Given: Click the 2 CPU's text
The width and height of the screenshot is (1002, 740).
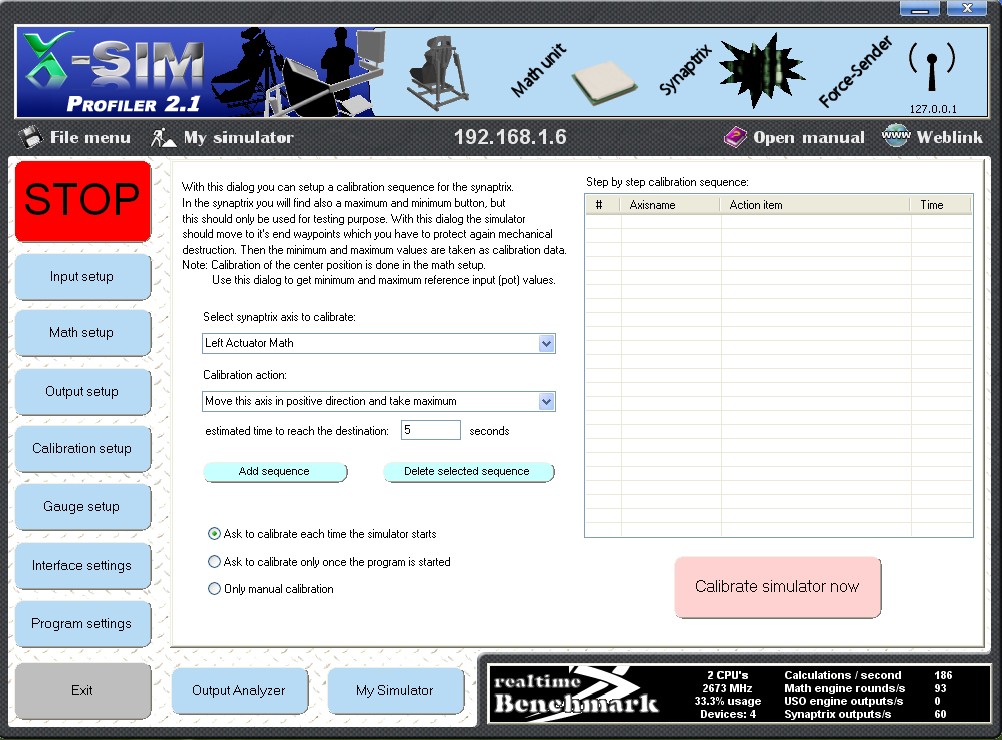Looking at the screenshot, I should point(728,675).
